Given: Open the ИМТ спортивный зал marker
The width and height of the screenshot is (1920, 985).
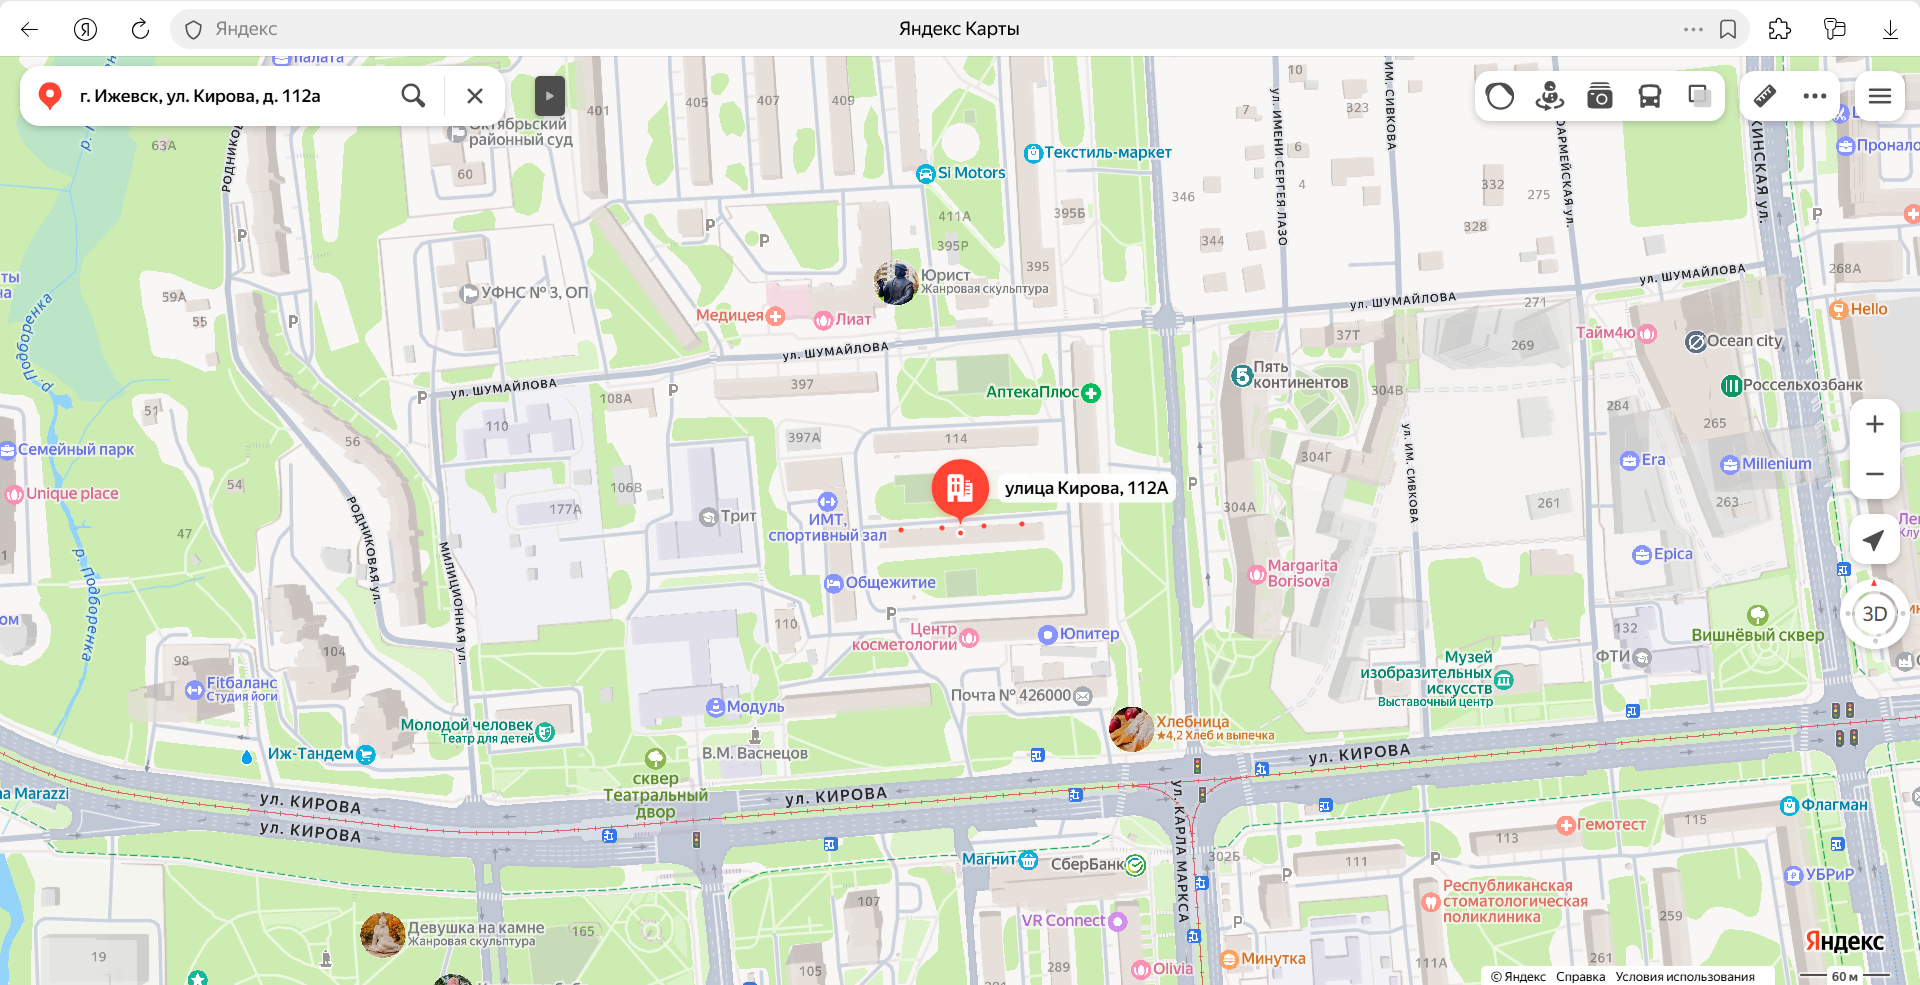Looking at the screenshot, I should (827, 502).
